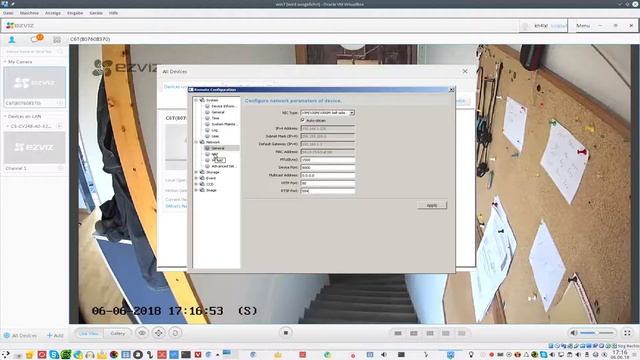This screenshot has height=360, width=640.
Task: Open the Geräte menu
Action: click(x=96, y=13)
